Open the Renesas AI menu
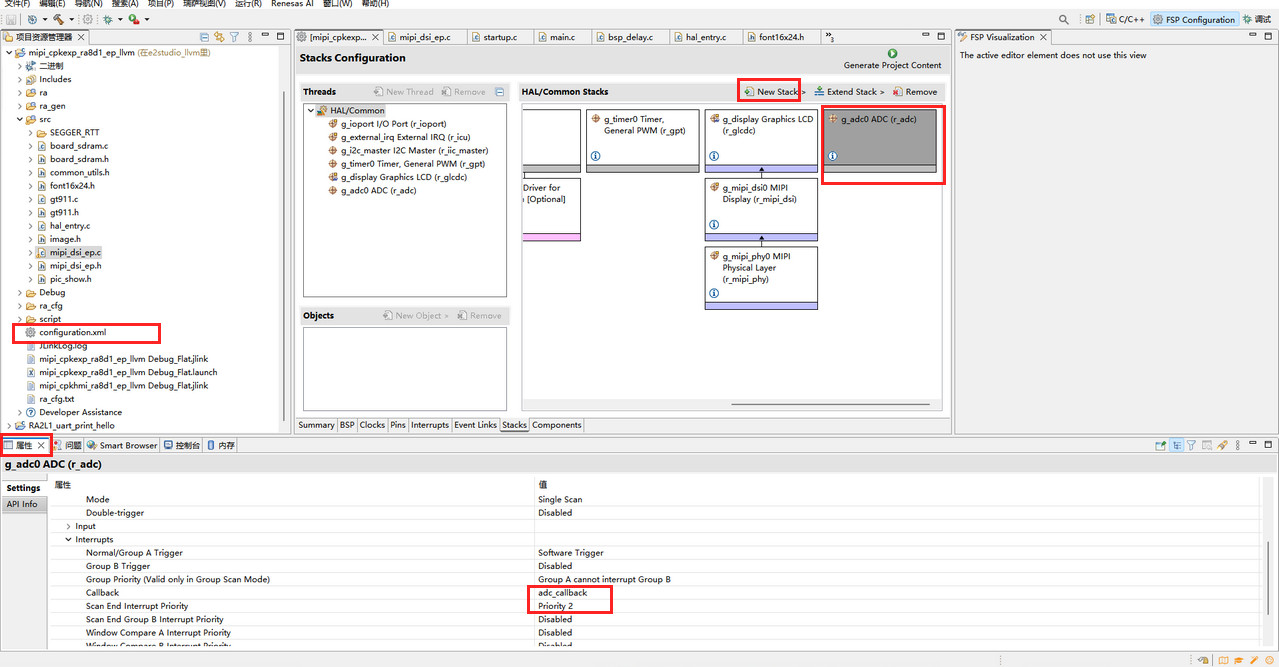This screenshot has width=1279, height=667. pyautogui.click(x=293, y=4)
